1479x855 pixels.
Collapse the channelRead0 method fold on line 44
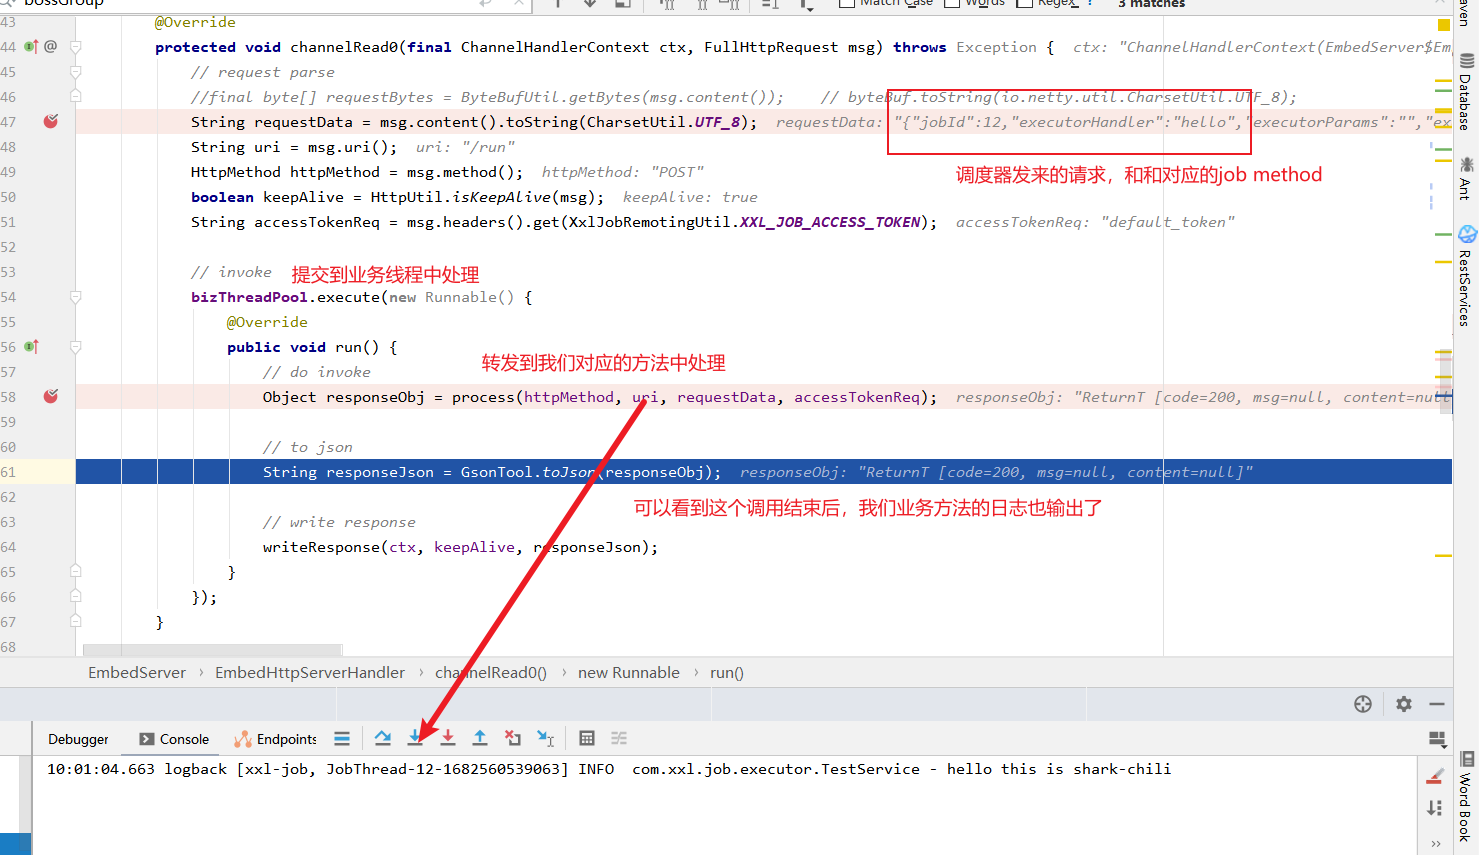pyautogui.click(x=75, y=47)
